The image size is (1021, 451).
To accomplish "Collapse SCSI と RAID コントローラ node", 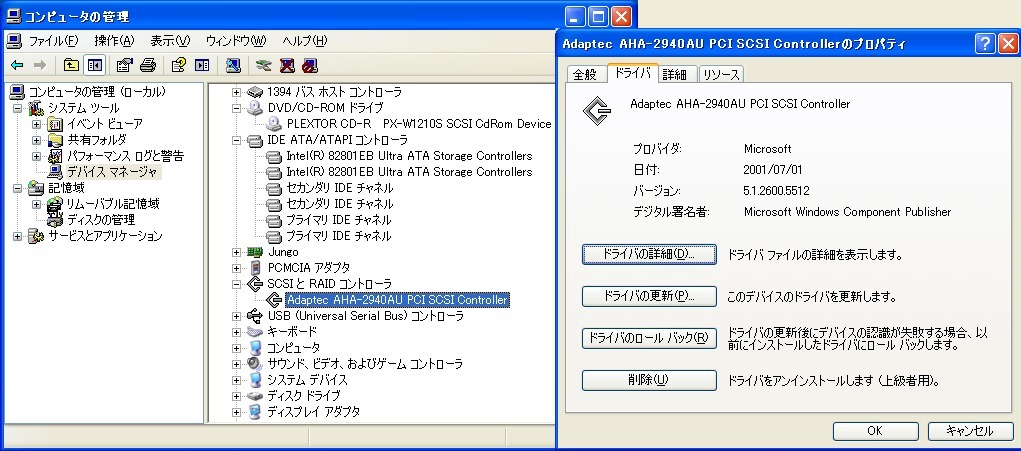I will coord(236,284).
